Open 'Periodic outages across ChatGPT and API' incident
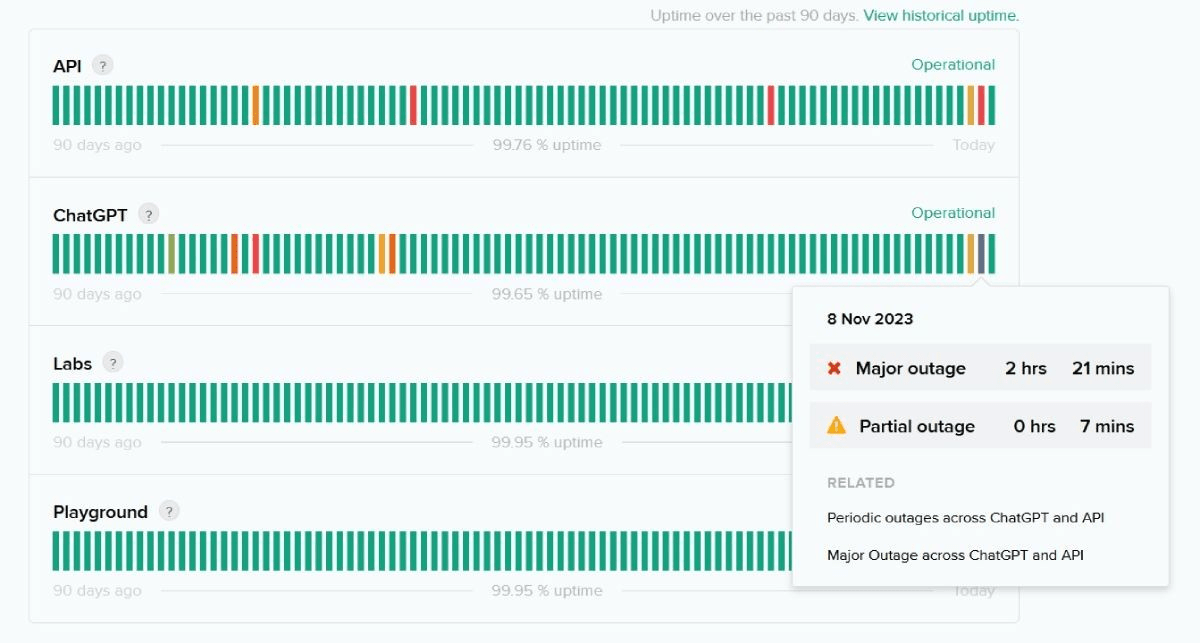 coord(965,518)
